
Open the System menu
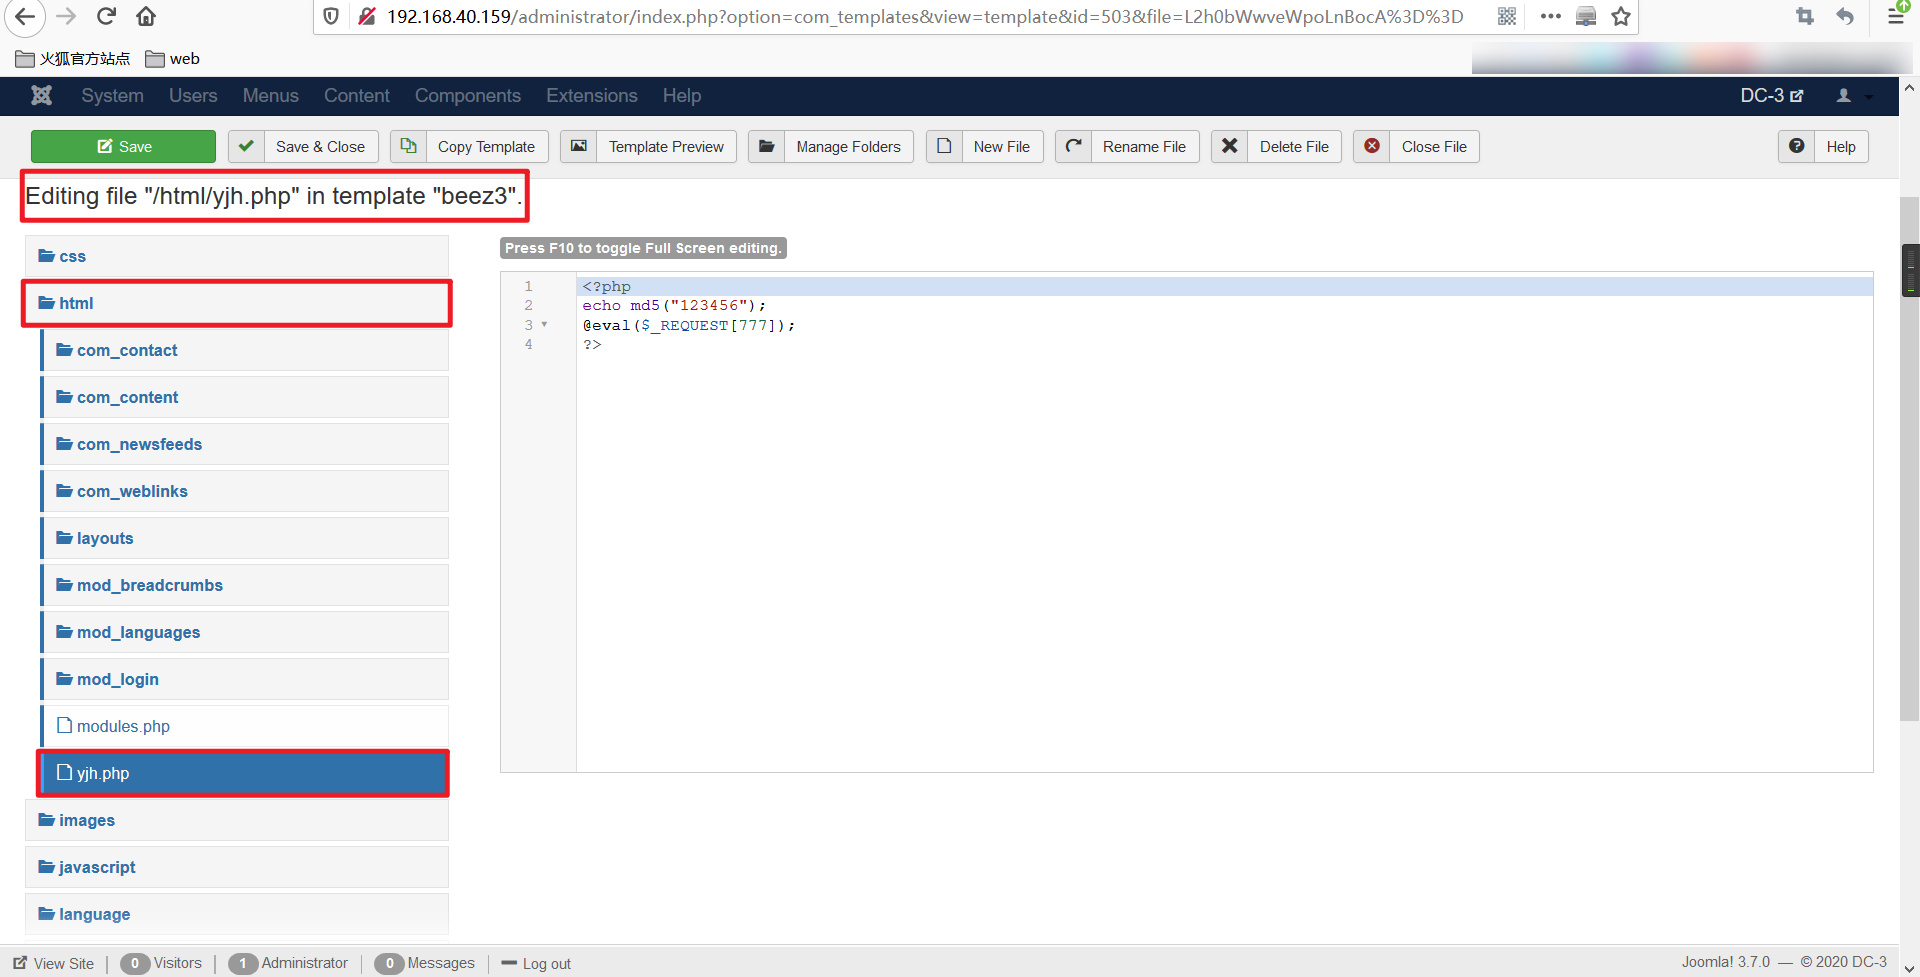112,95
